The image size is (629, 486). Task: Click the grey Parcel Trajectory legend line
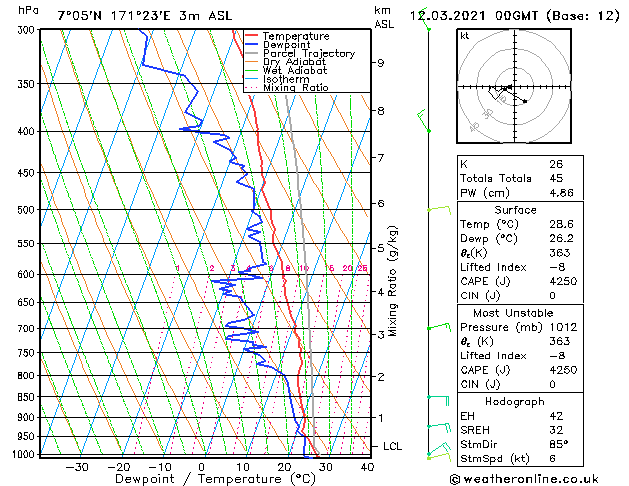tap(251, 53)
